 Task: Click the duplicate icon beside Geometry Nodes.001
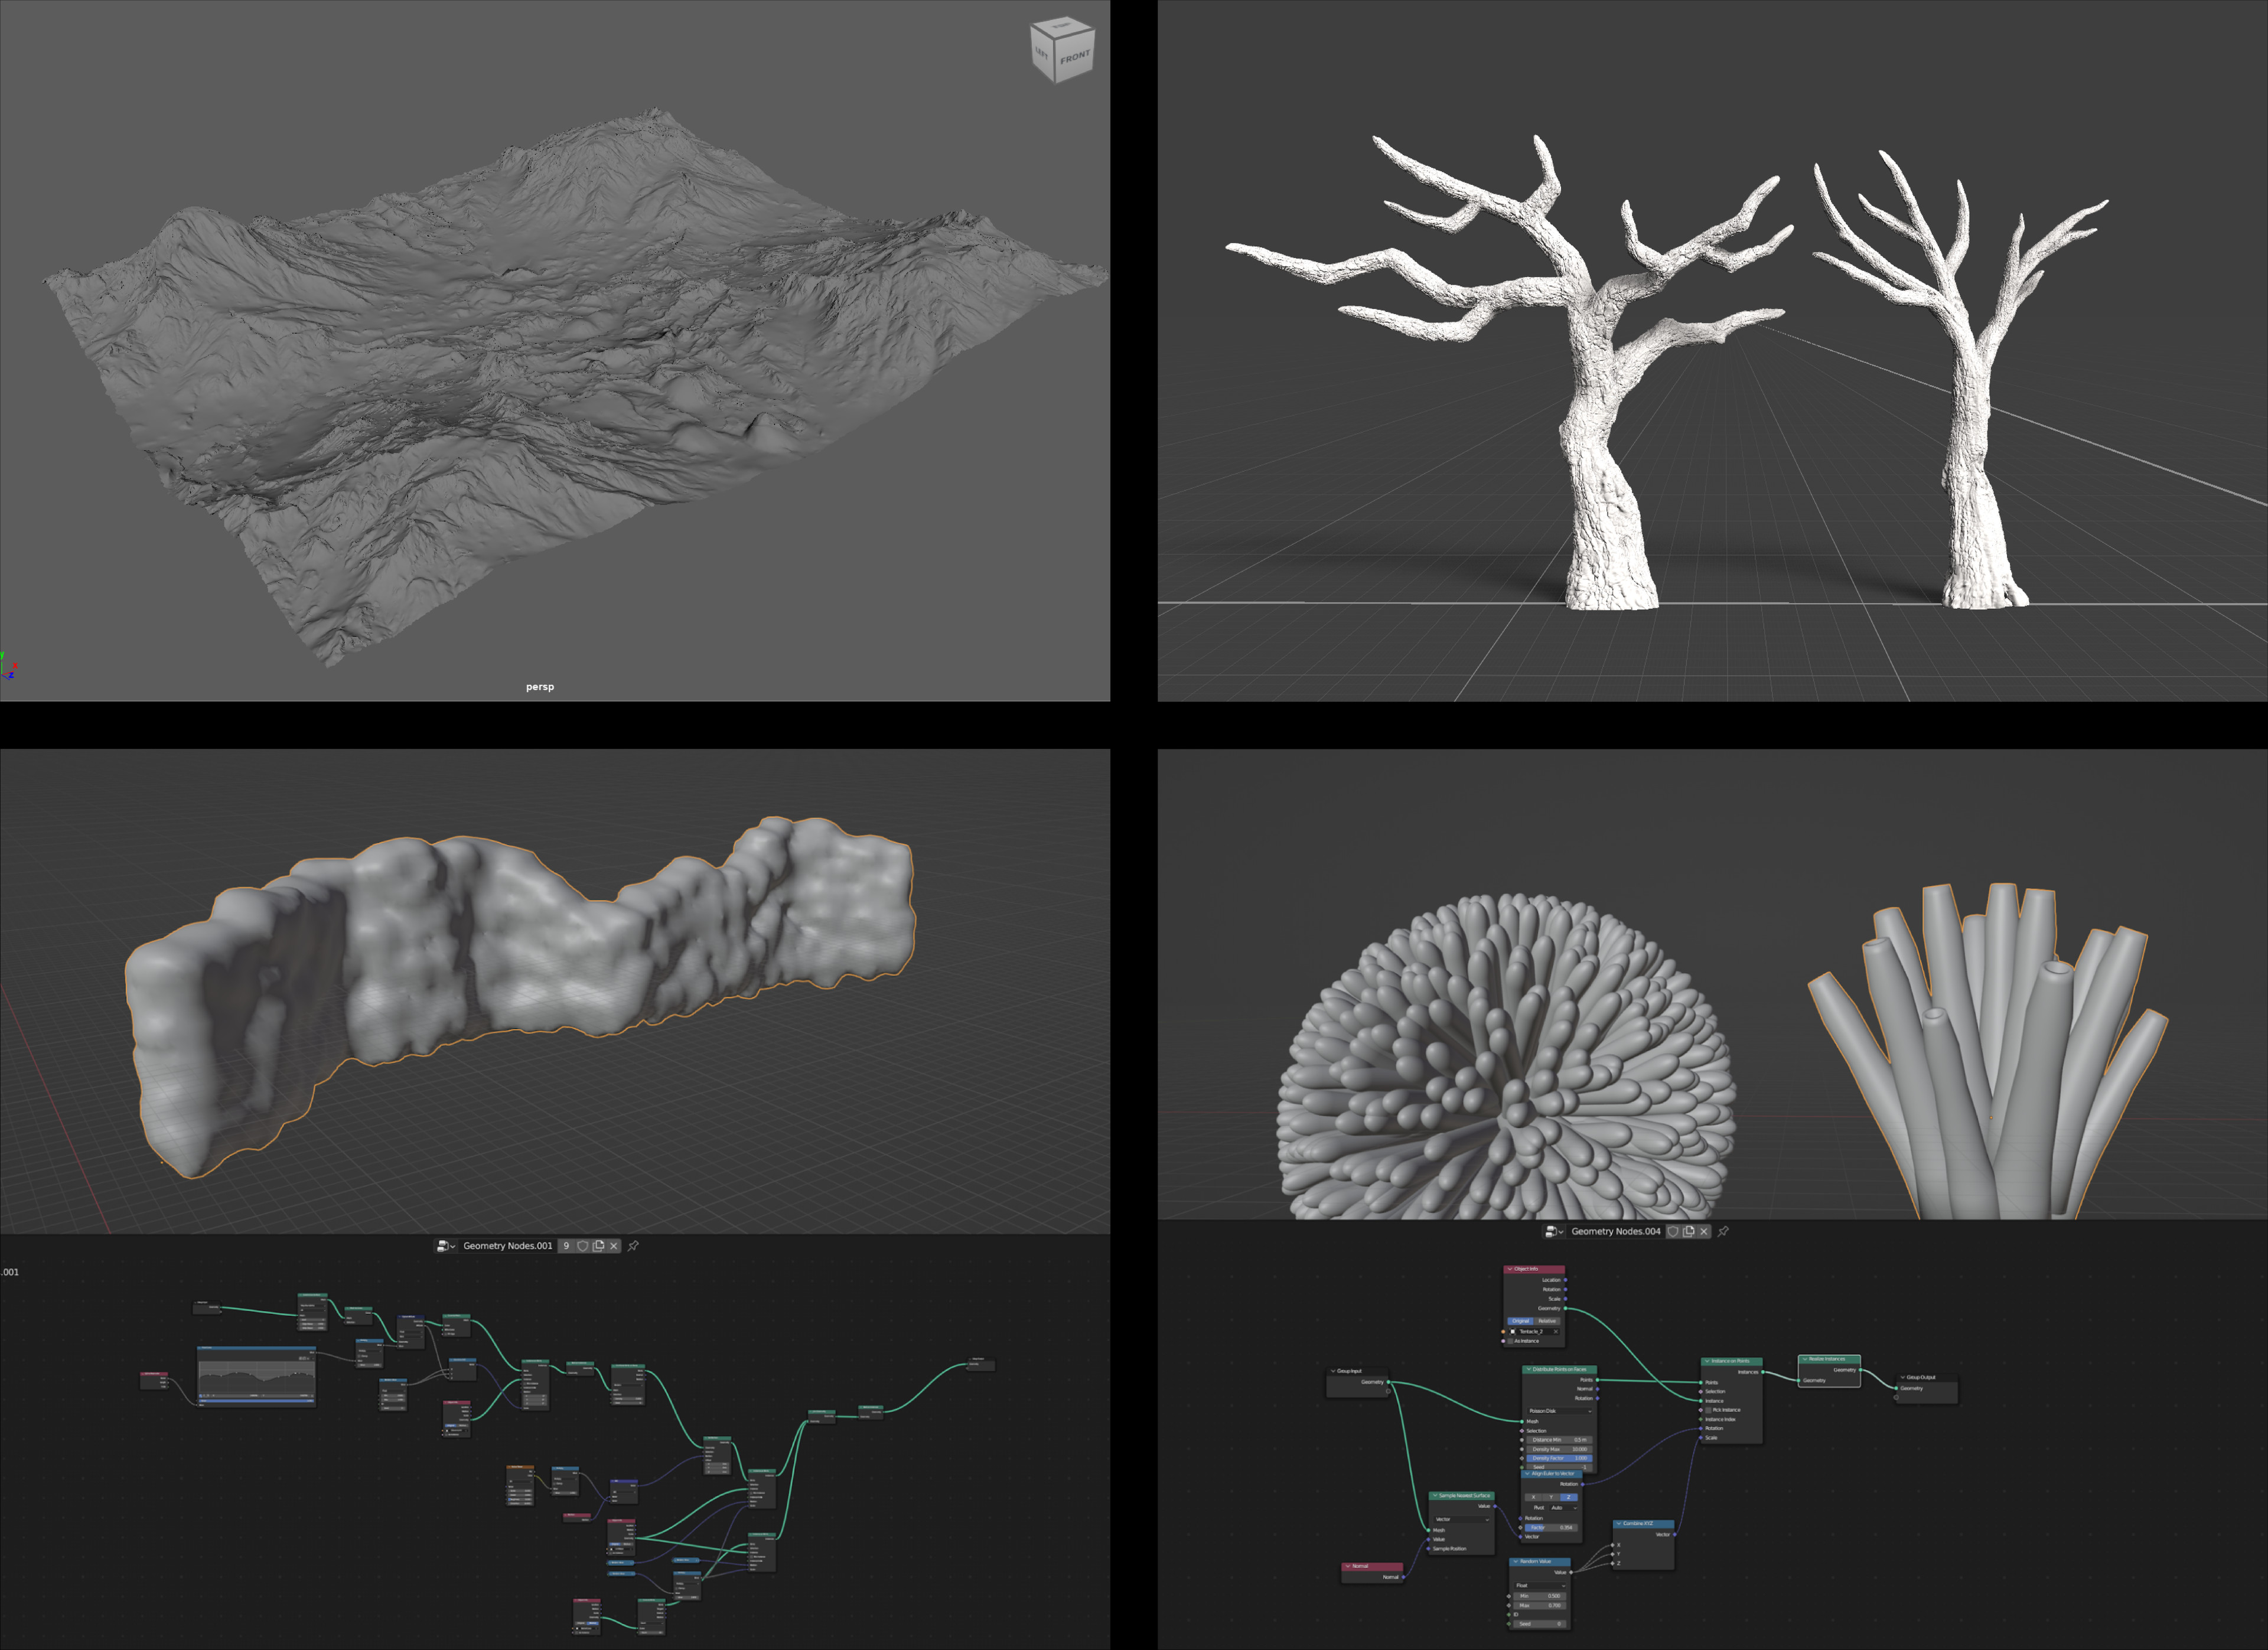(599, 1246)
